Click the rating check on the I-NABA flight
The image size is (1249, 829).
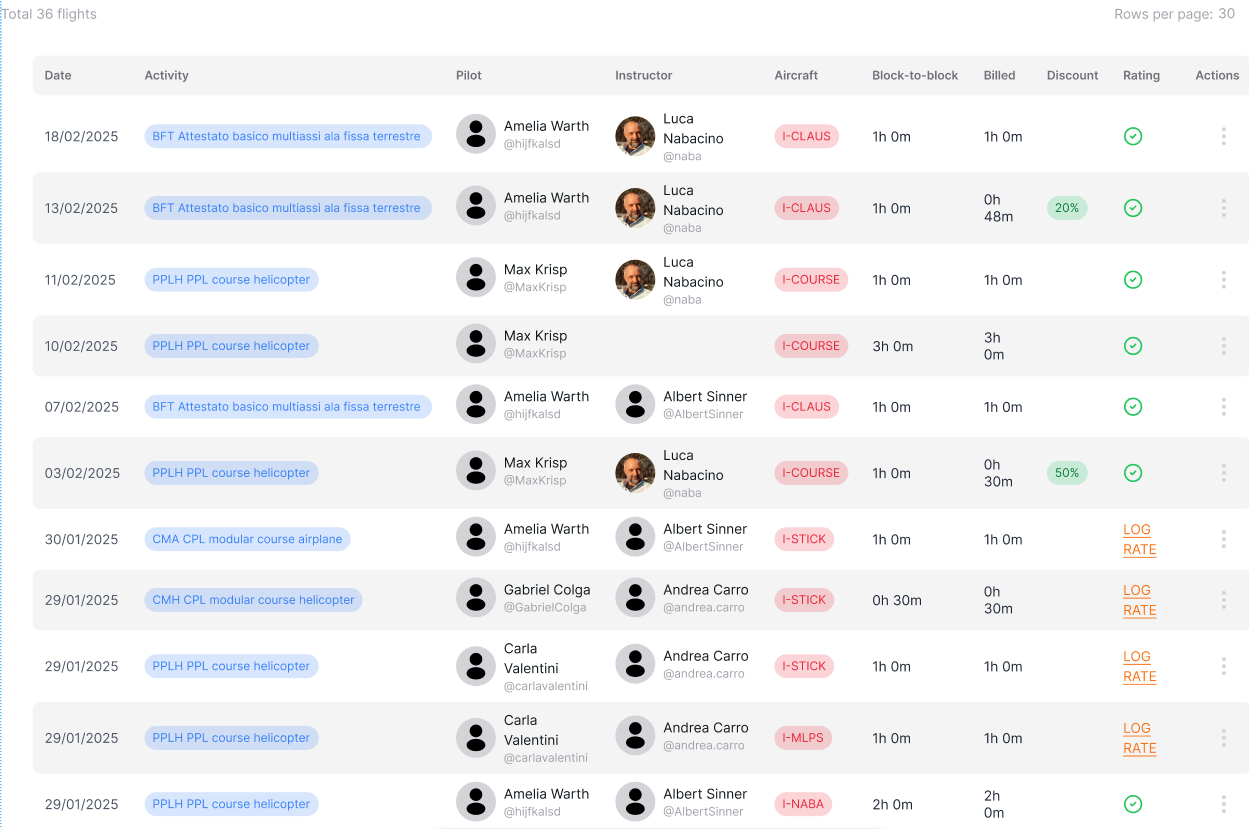[x=1132, y=804]
